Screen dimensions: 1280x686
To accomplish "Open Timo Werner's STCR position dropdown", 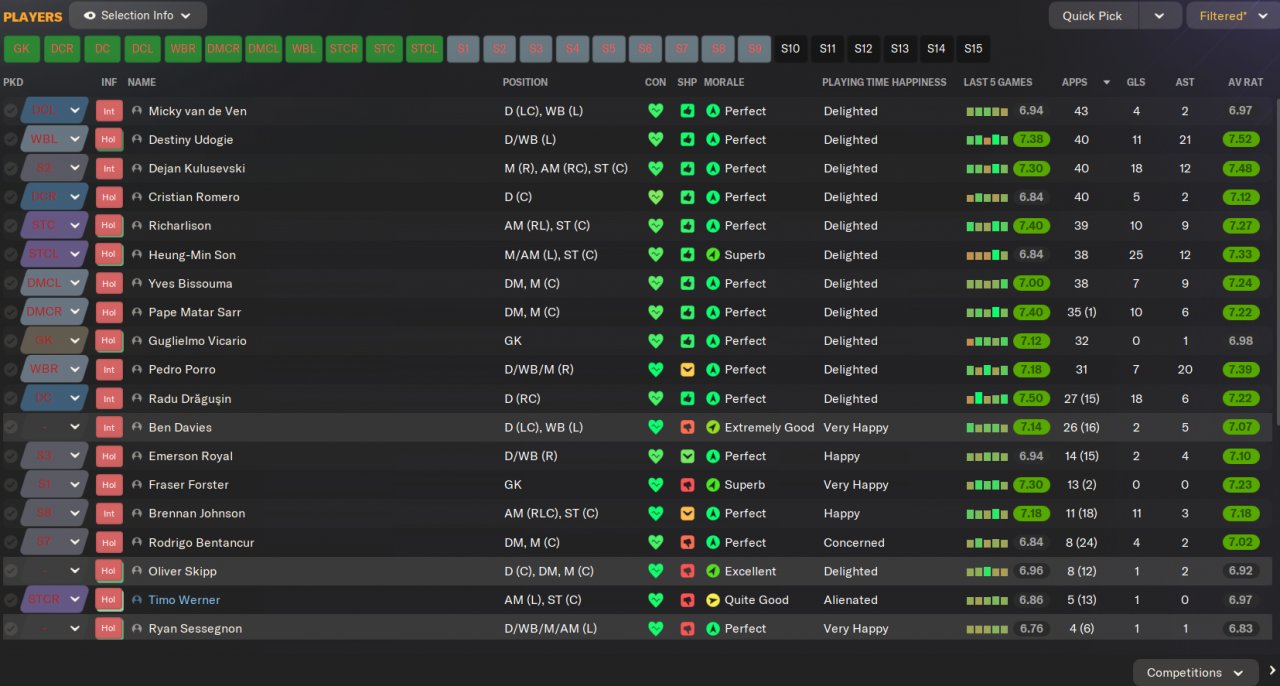I will coord(54,600).
